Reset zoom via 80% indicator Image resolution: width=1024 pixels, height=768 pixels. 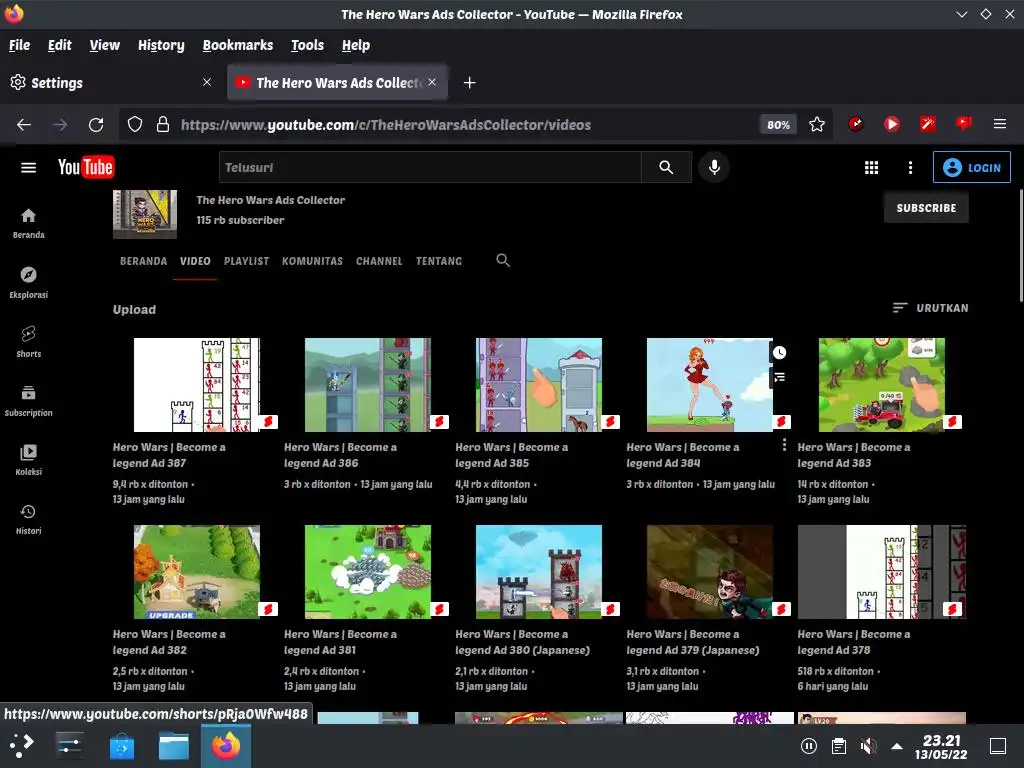pyautogui.click(x=778, y=124)
